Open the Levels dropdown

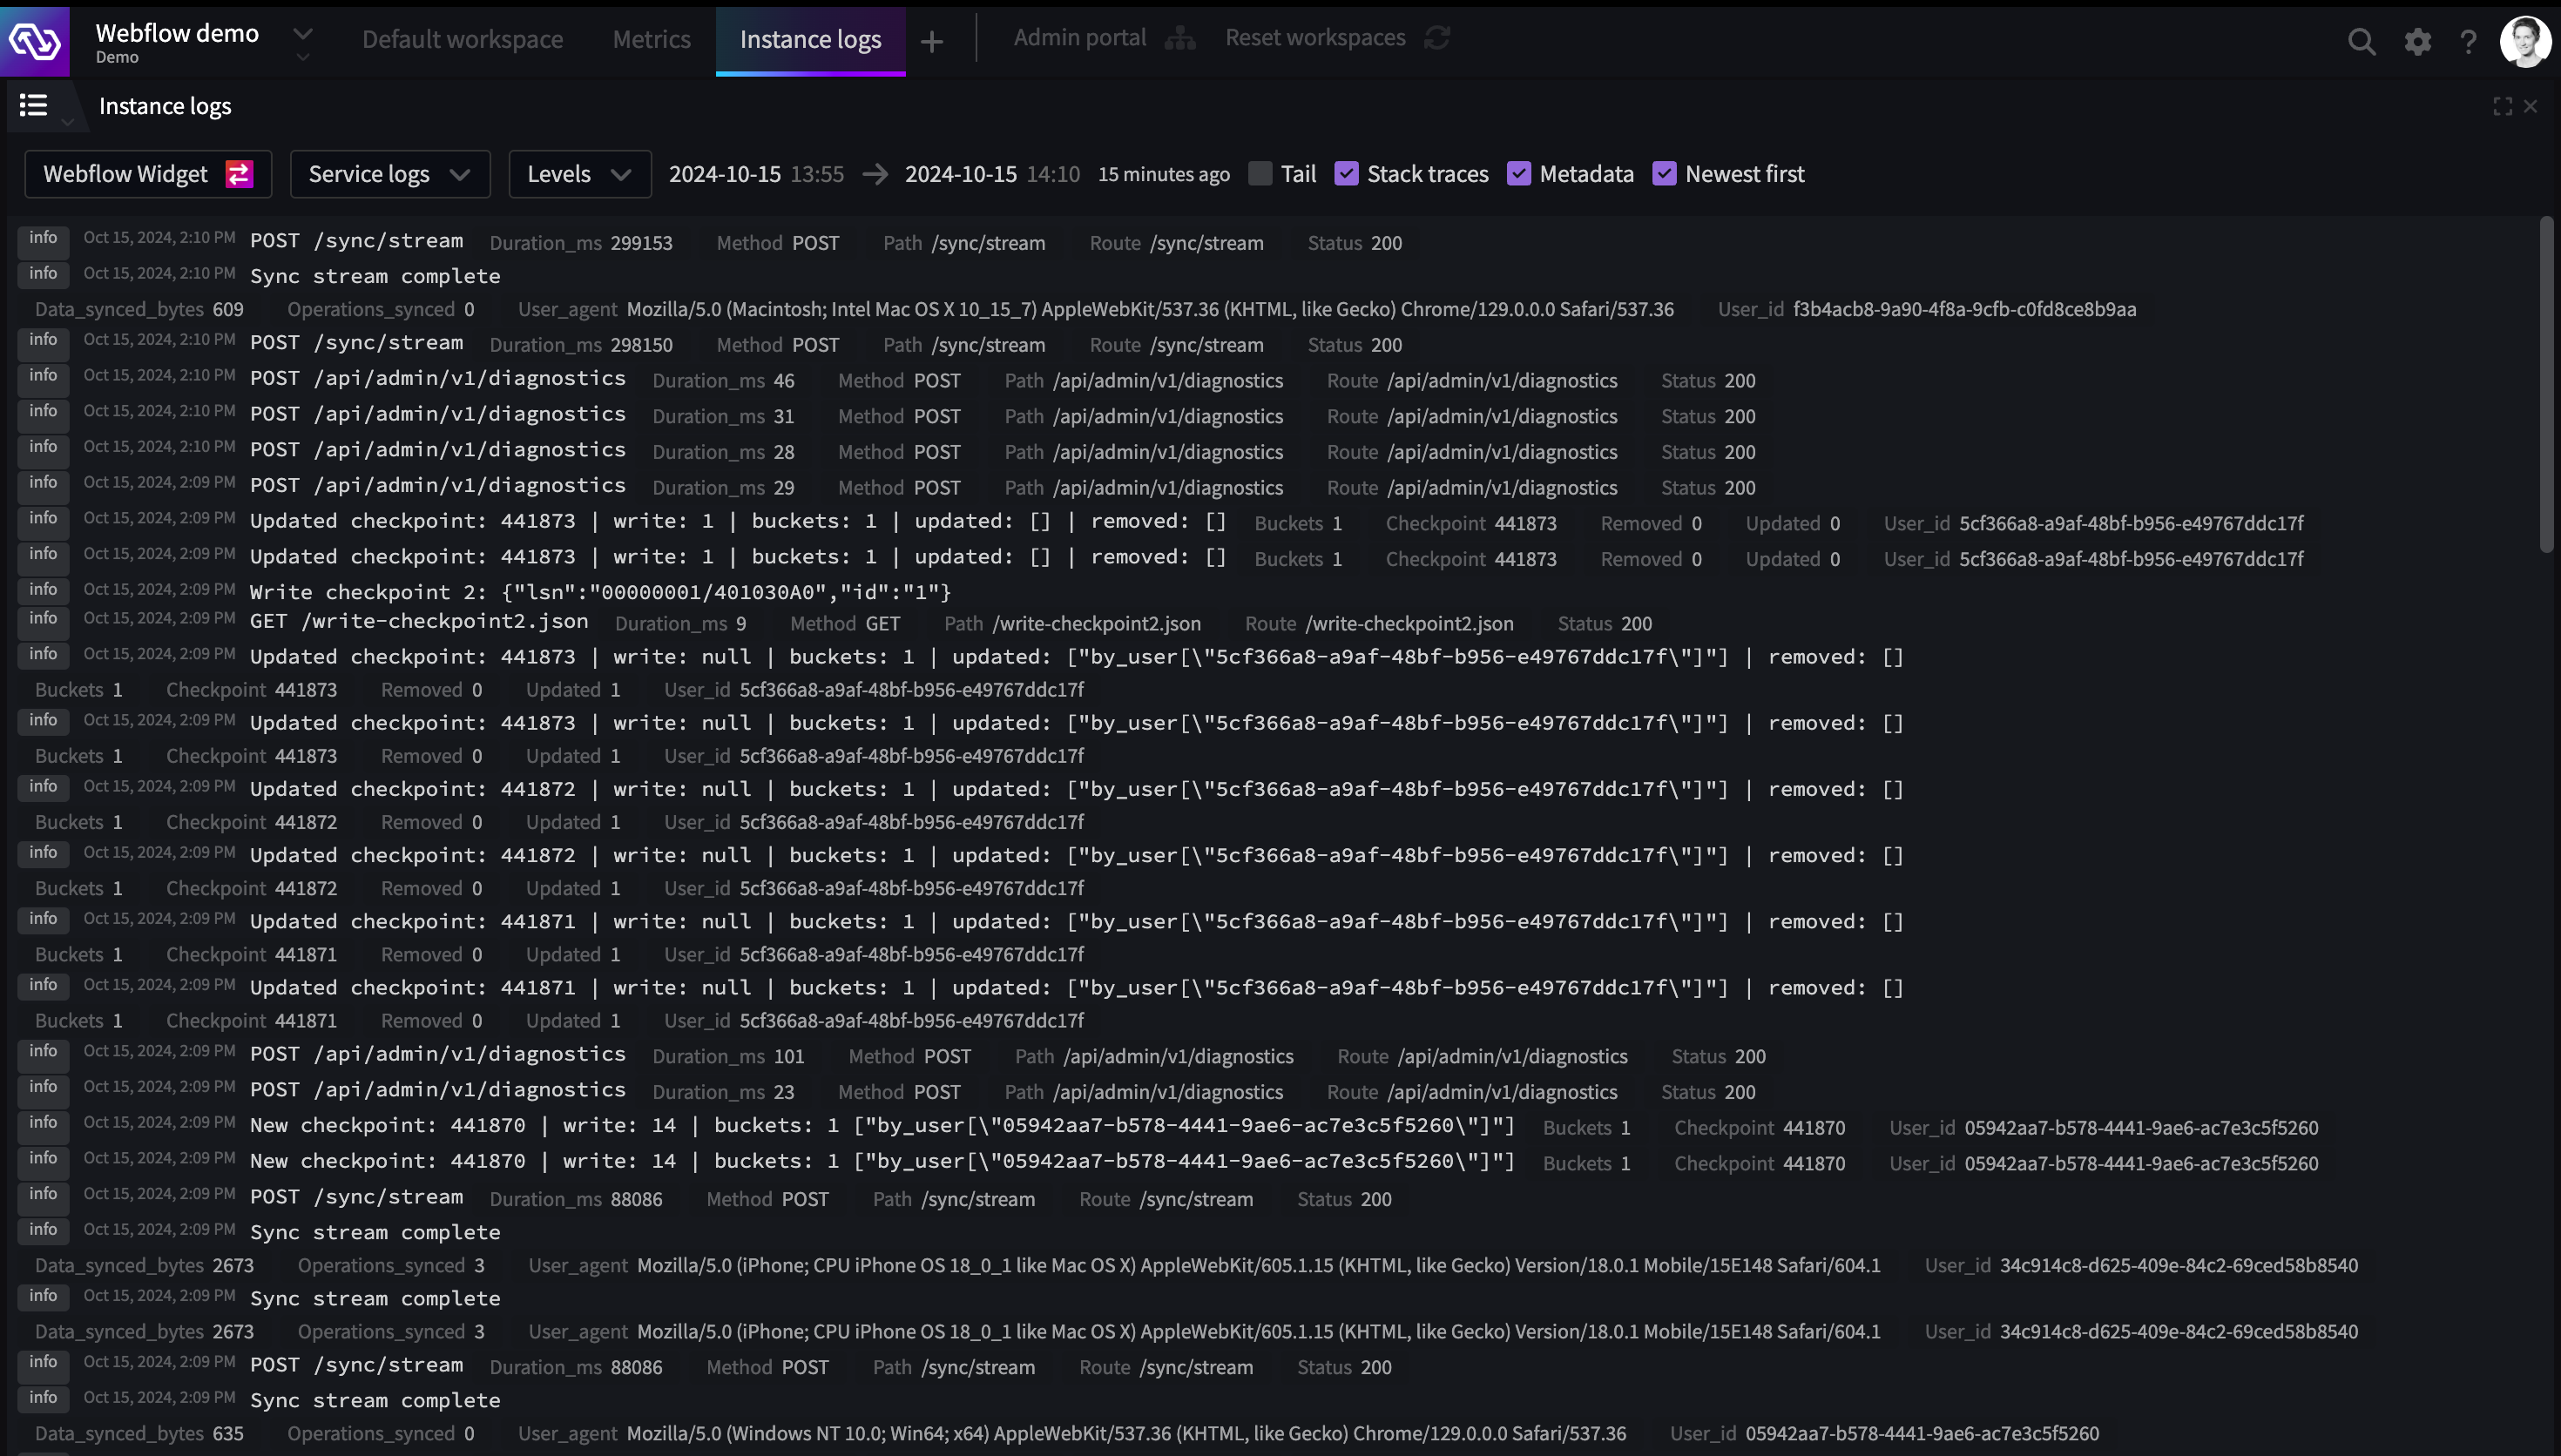tap(580, 174)
